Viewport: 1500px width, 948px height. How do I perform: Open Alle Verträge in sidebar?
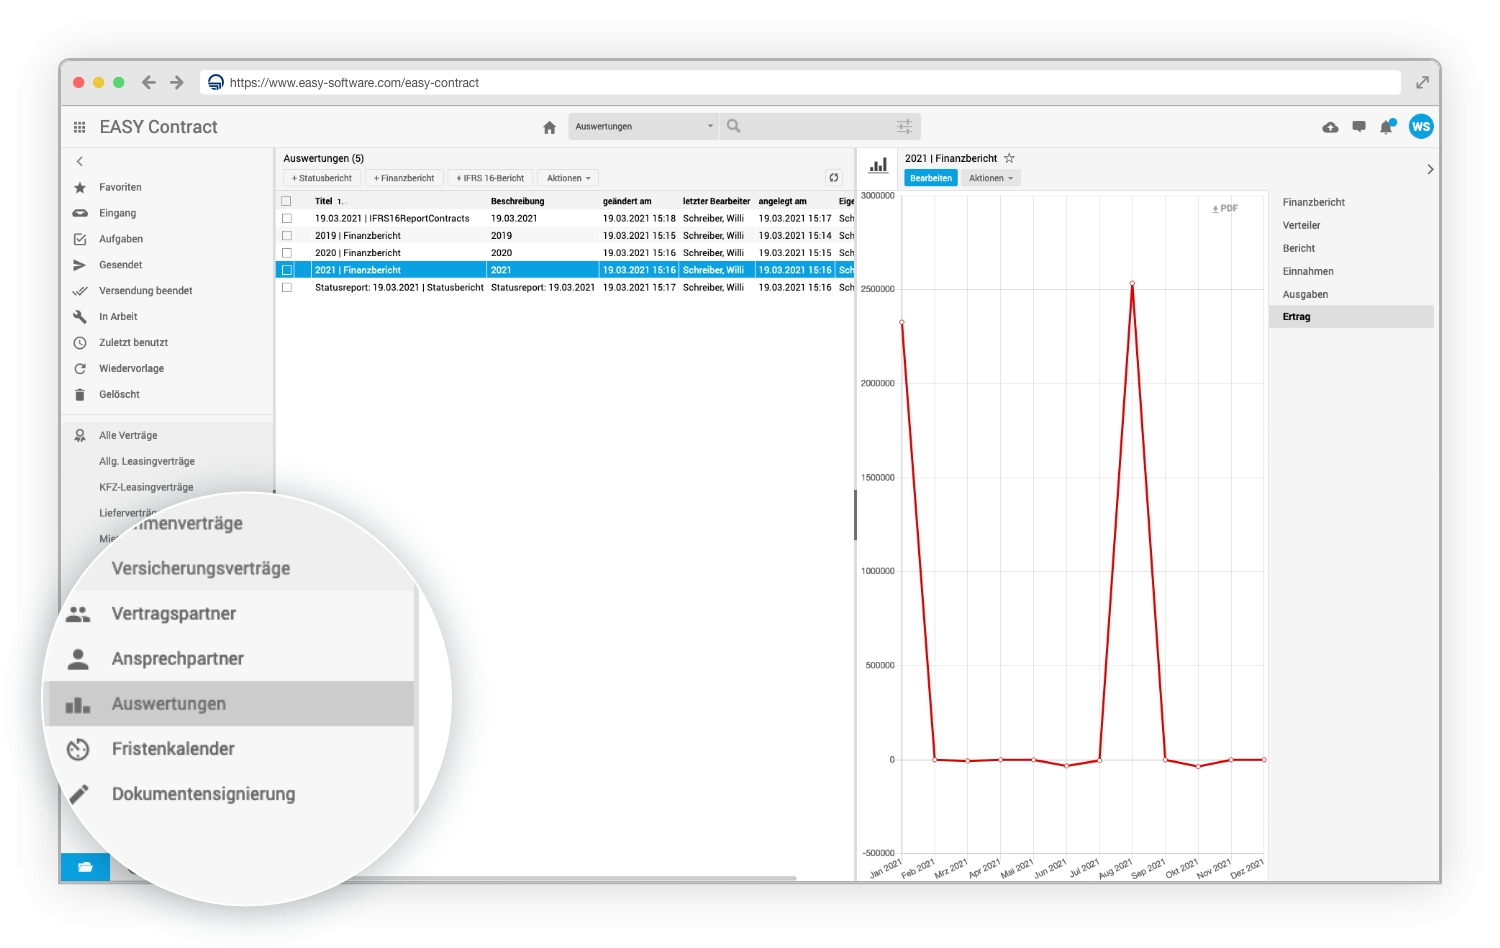click(x=128, y=435)
